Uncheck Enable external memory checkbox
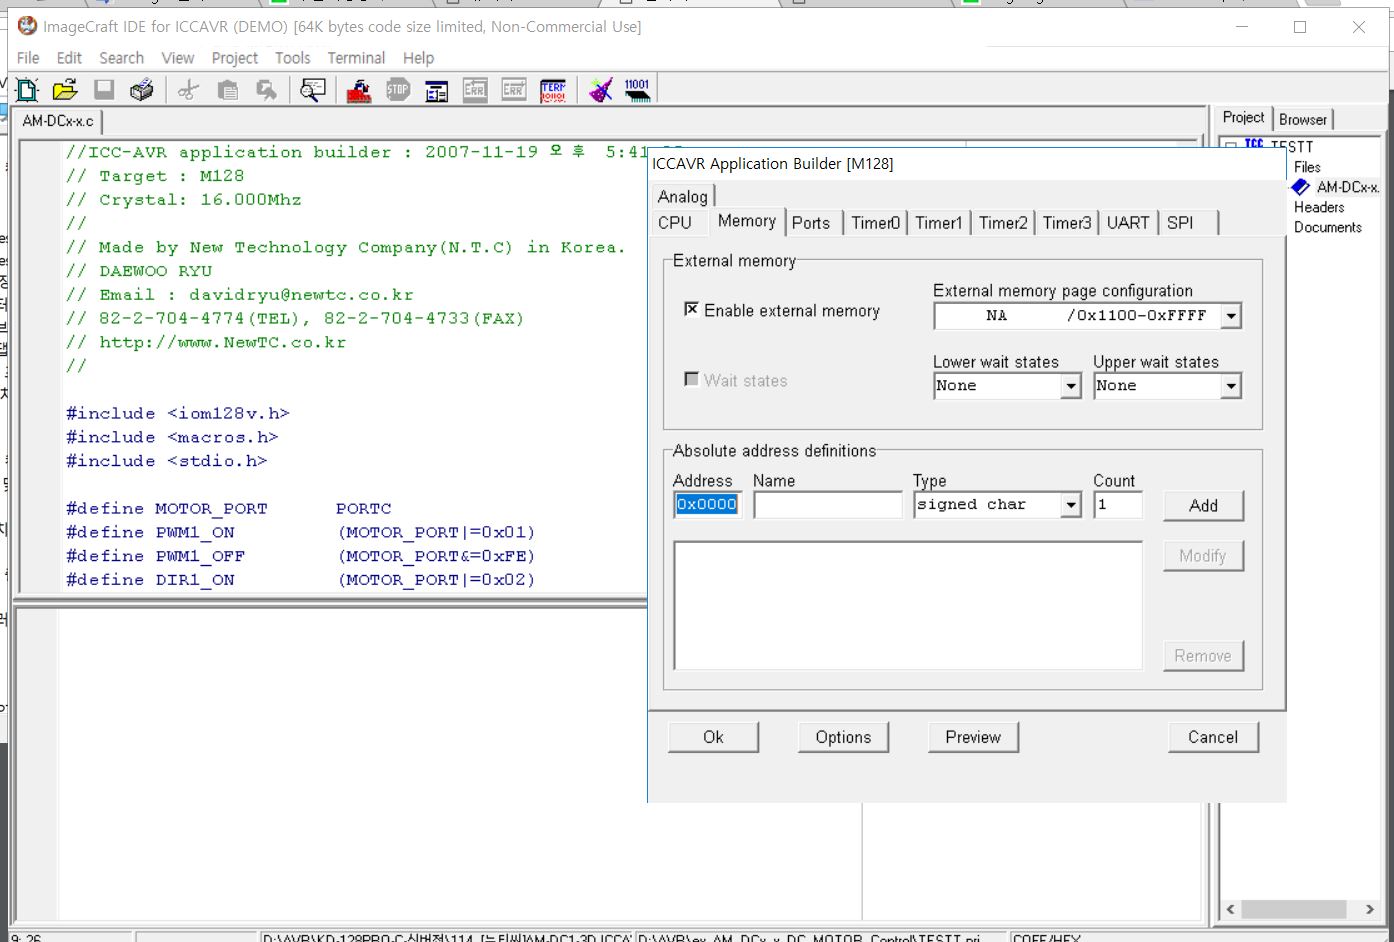 (691, 310)
